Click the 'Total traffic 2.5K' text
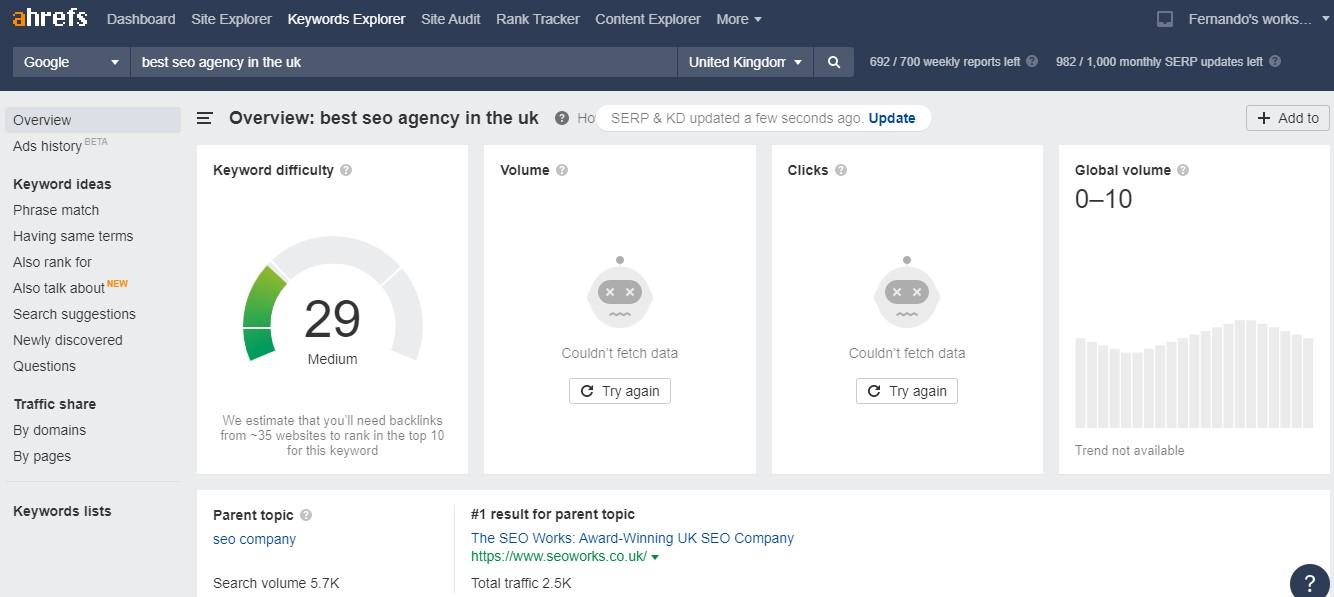This screenshot has width=1334, height=597. point(521,583)
